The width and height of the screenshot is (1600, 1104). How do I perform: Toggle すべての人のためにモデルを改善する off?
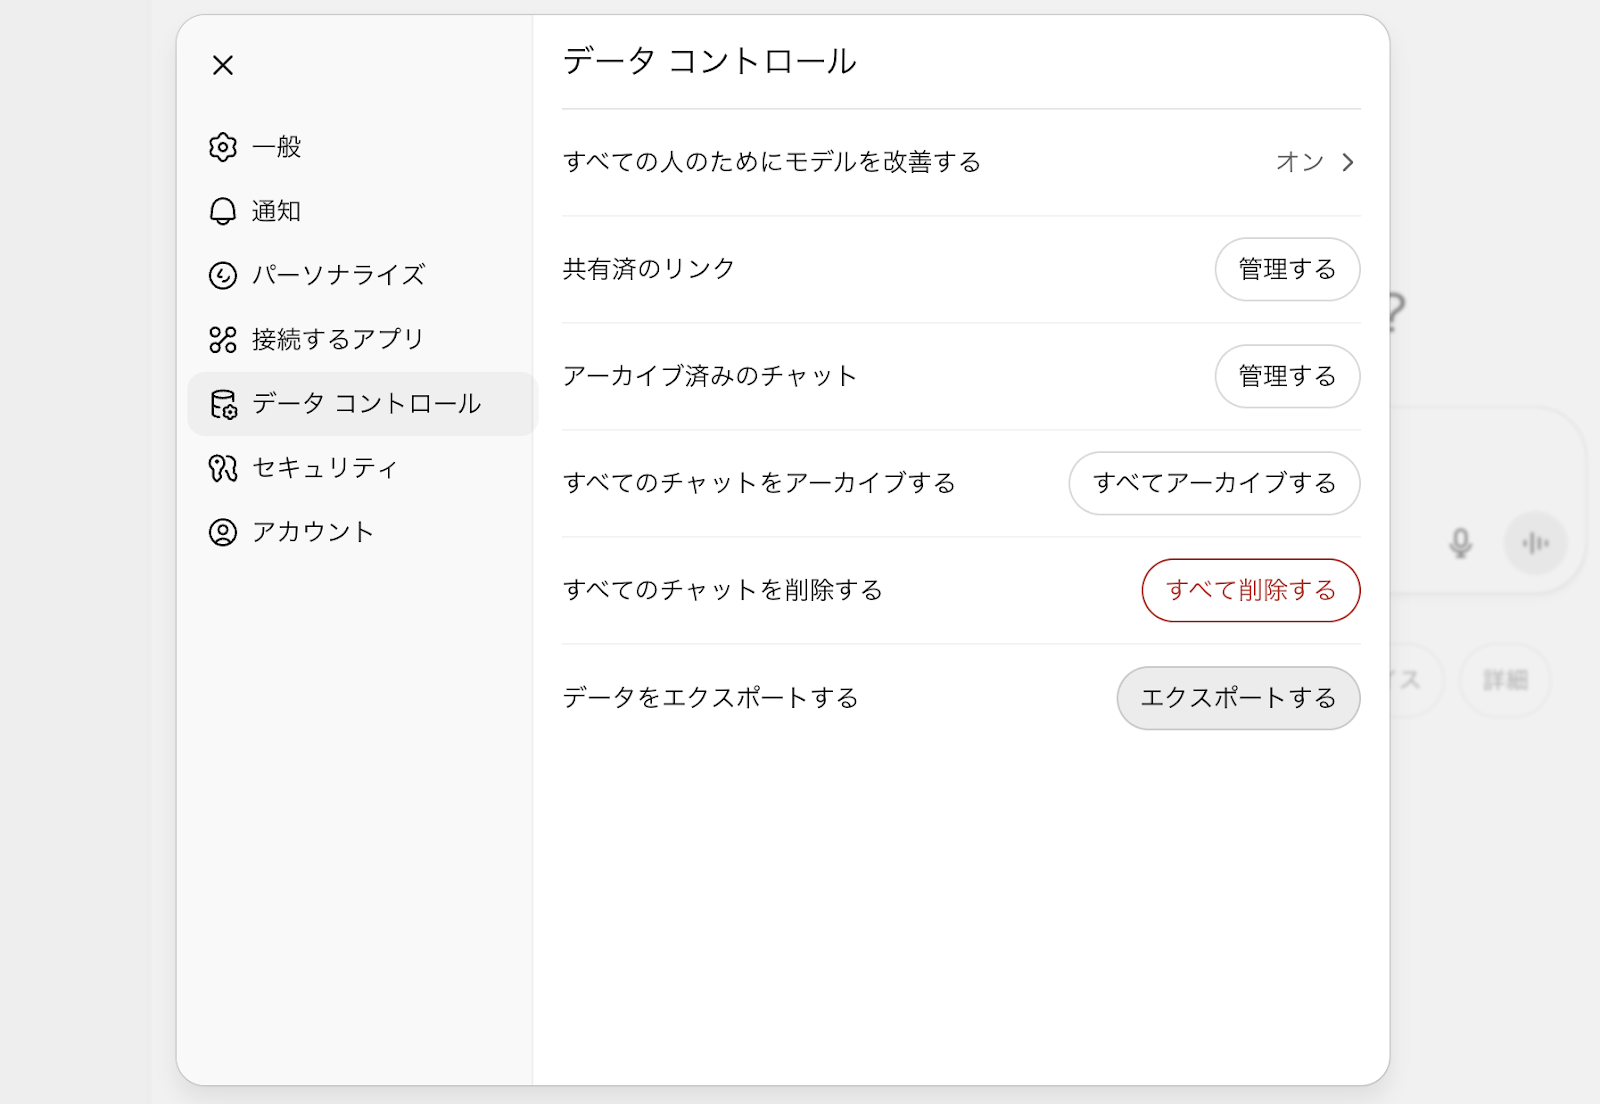1299,162
